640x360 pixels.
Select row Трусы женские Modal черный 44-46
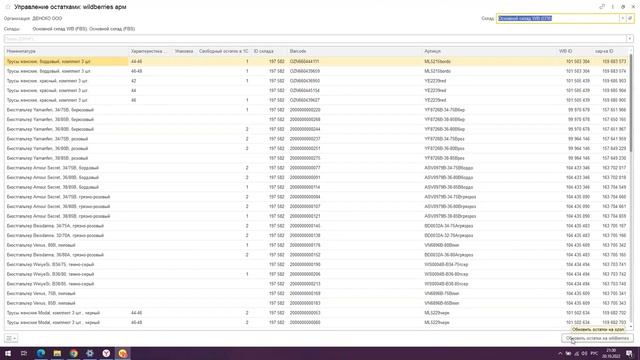point(316,313)
